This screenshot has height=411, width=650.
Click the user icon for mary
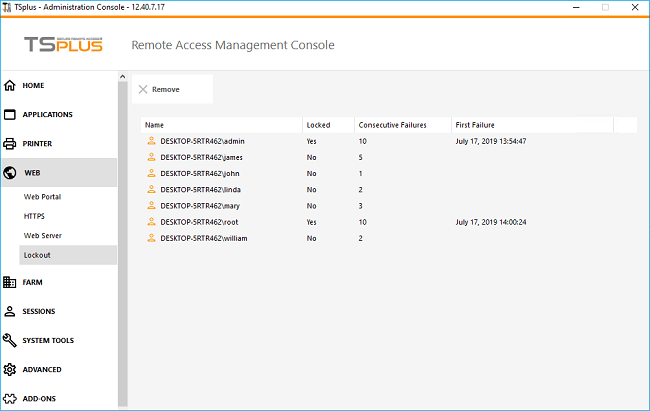click(151, 206)
